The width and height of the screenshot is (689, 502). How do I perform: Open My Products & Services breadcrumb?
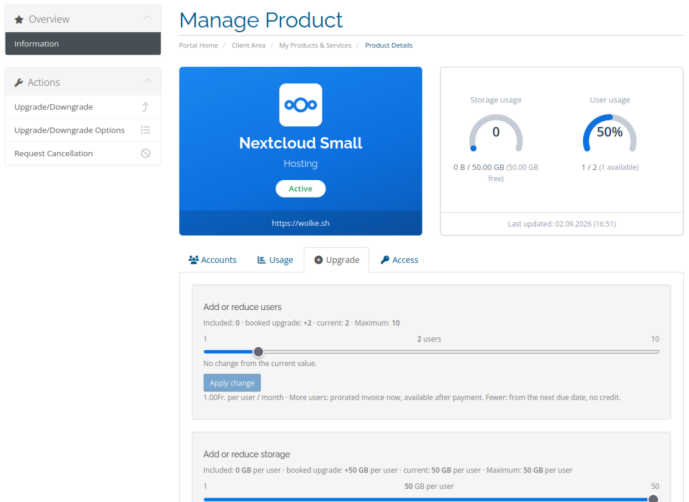pos(315,45)
